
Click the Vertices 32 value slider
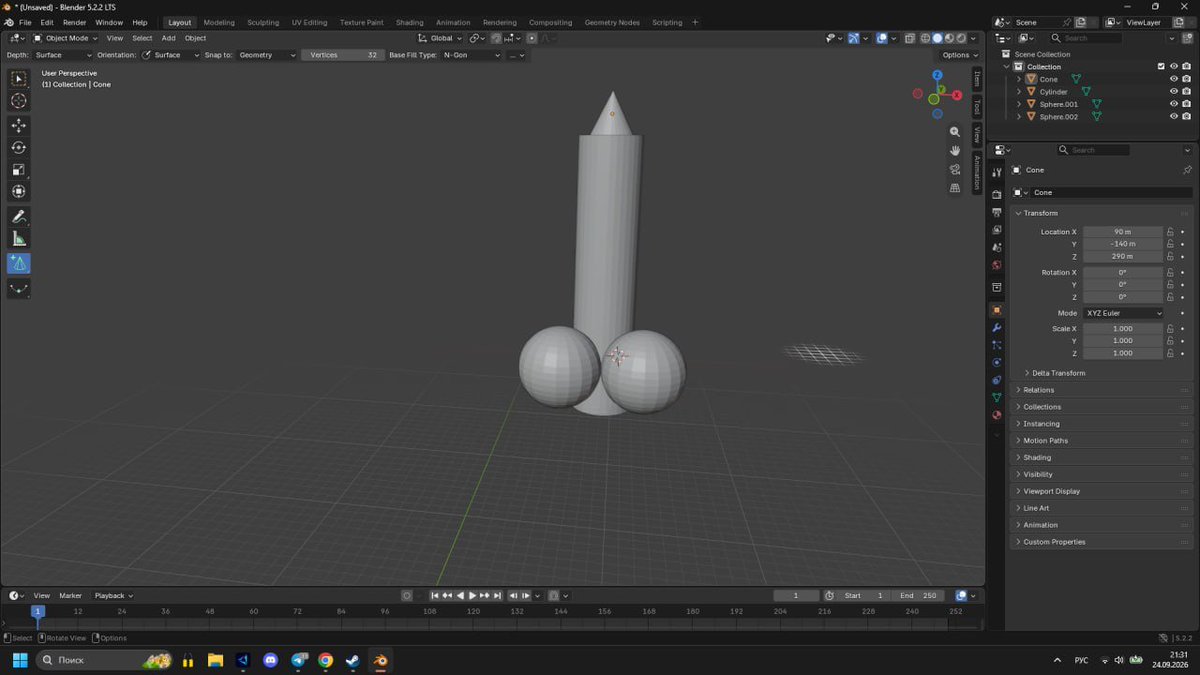click(342, 55)
